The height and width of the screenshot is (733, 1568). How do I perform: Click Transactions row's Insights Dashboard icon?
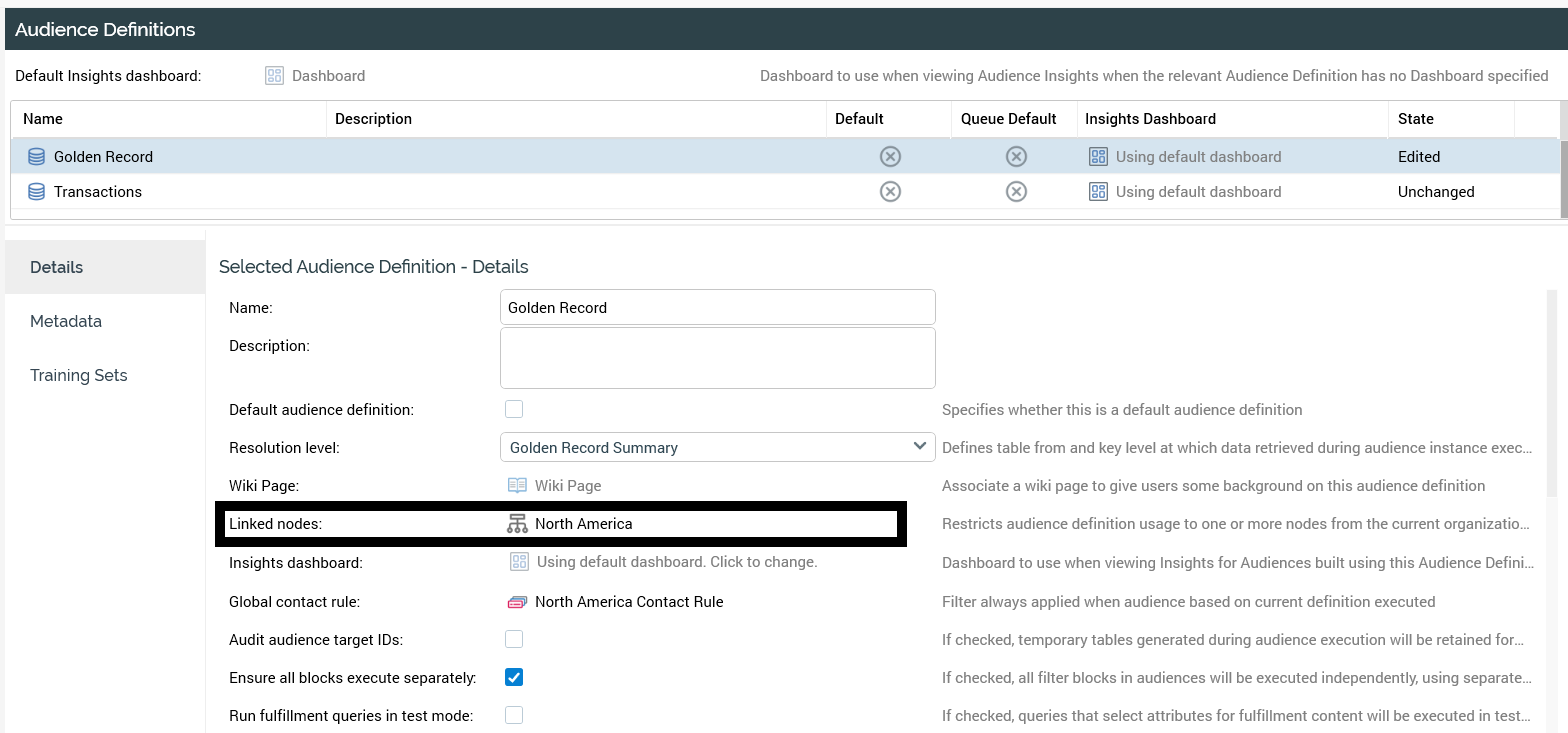1098,192
